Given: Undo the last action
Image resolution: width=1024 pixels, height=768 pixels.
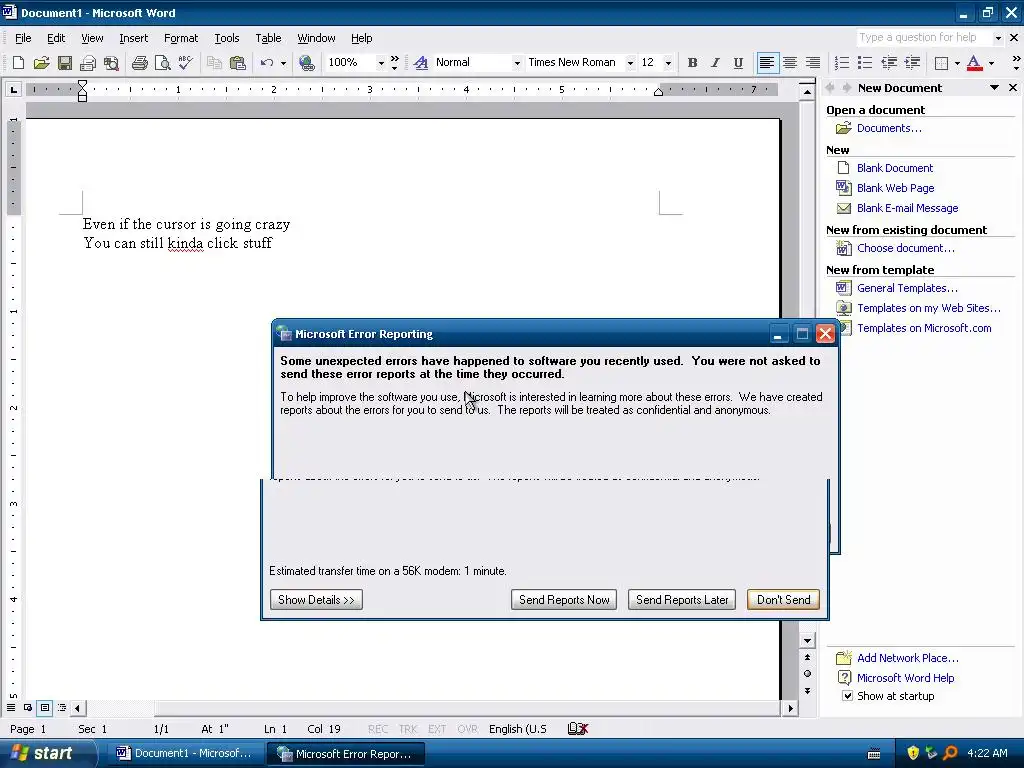Looking at the screenshot, I should pyautogui.click(x=266, y=63).
